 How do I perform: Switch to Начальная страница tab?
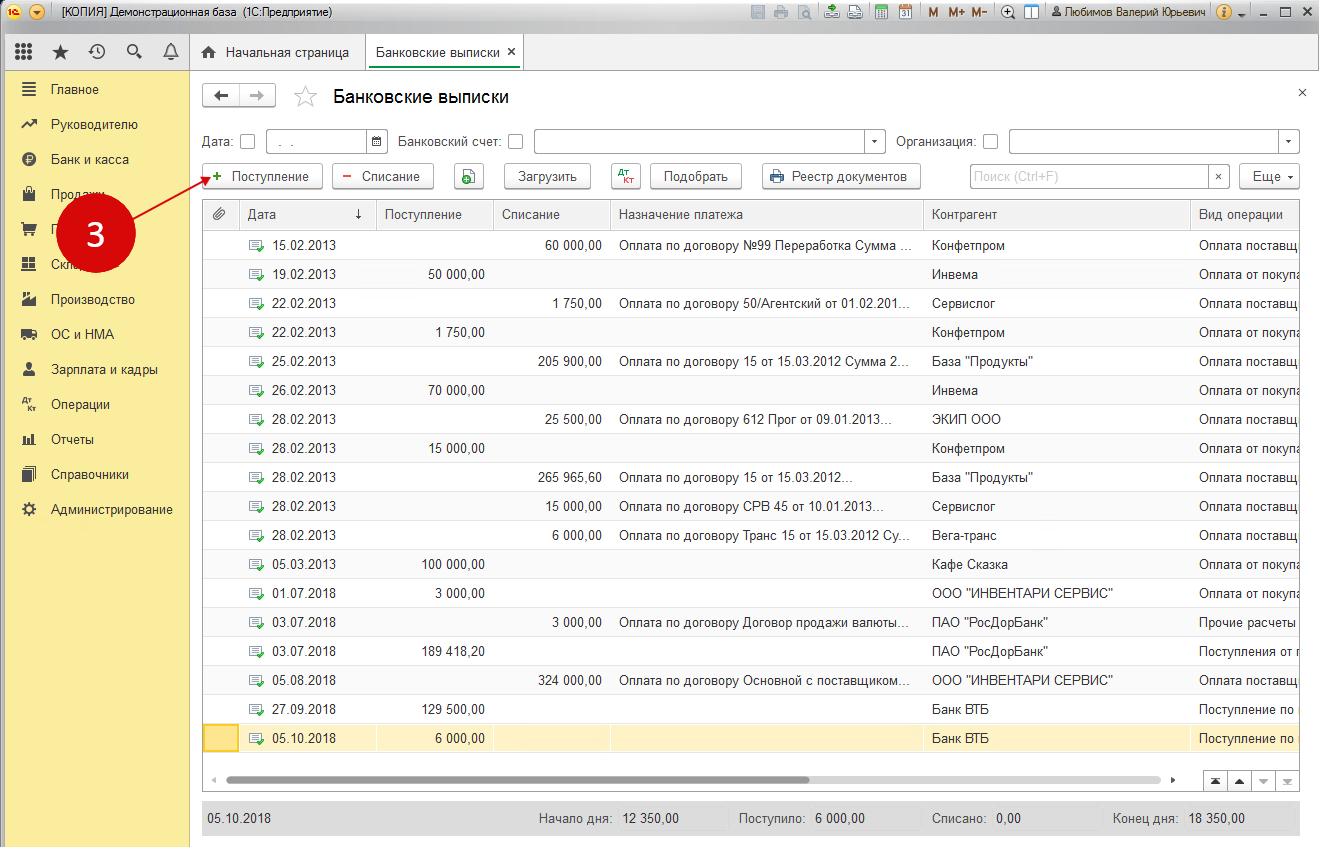277,52
